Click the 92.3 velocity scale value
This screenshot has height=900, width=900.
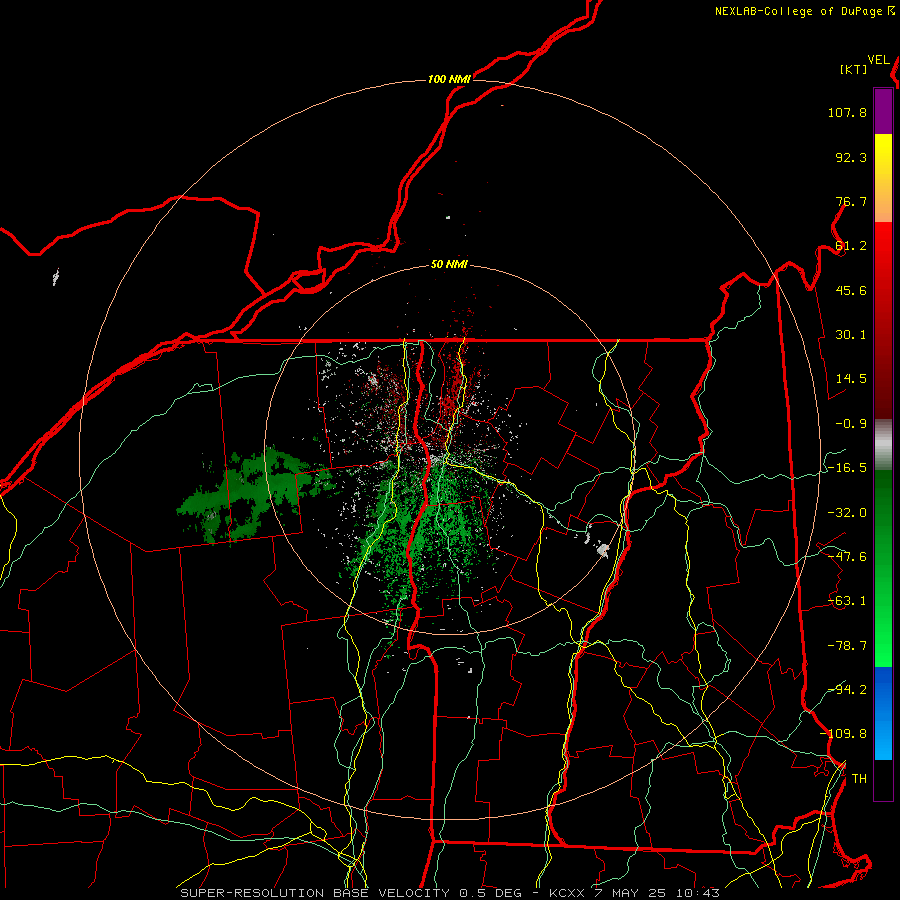tap(851, 157)
